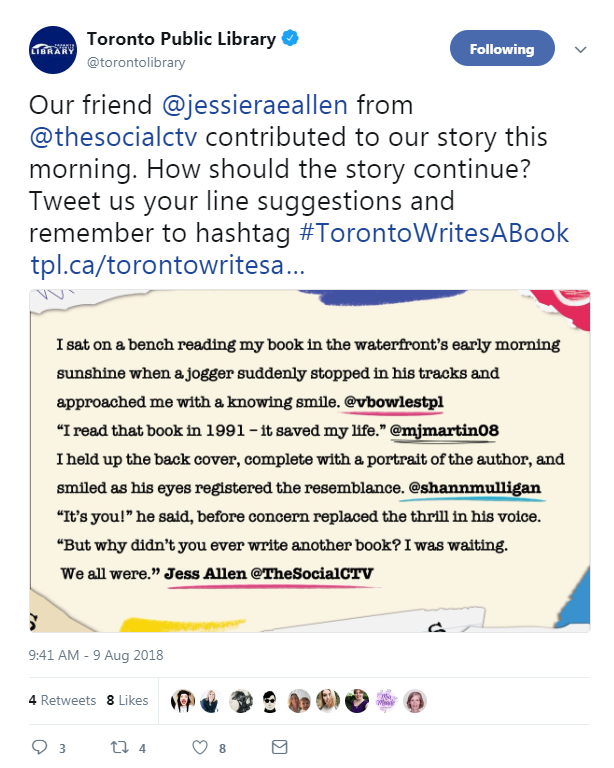Toggle the Following button
This screenshot has width=614, height=768.
pos(502,48)
